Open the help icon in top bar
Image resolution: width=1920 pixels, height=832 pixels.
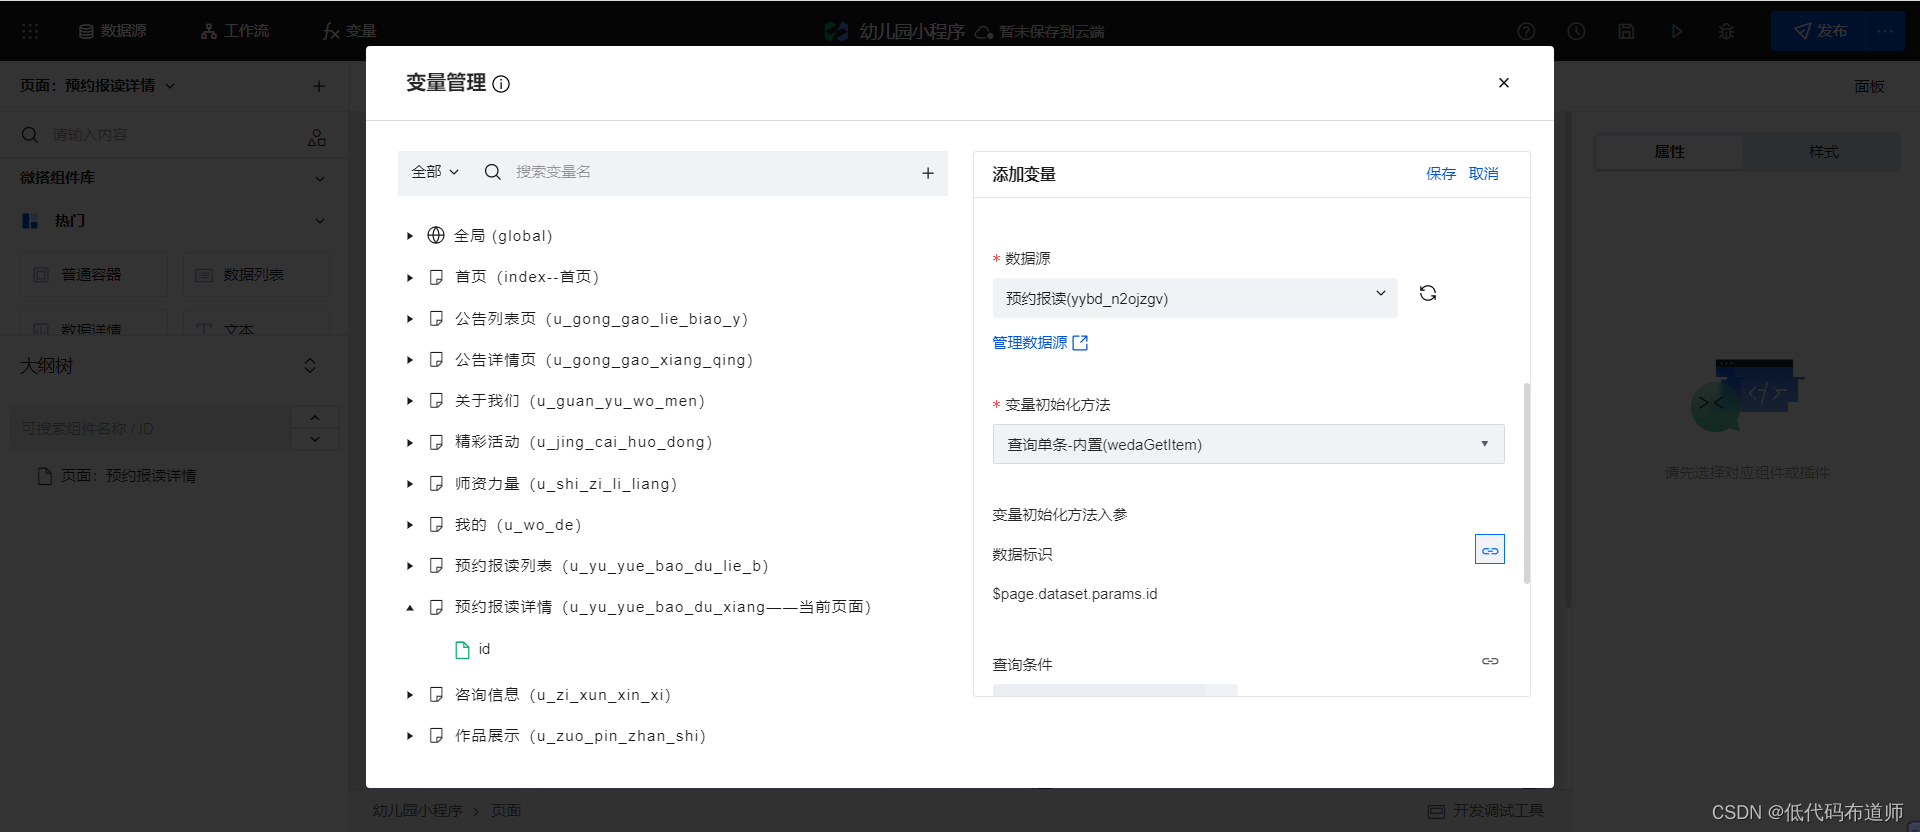coord(1526,31)
